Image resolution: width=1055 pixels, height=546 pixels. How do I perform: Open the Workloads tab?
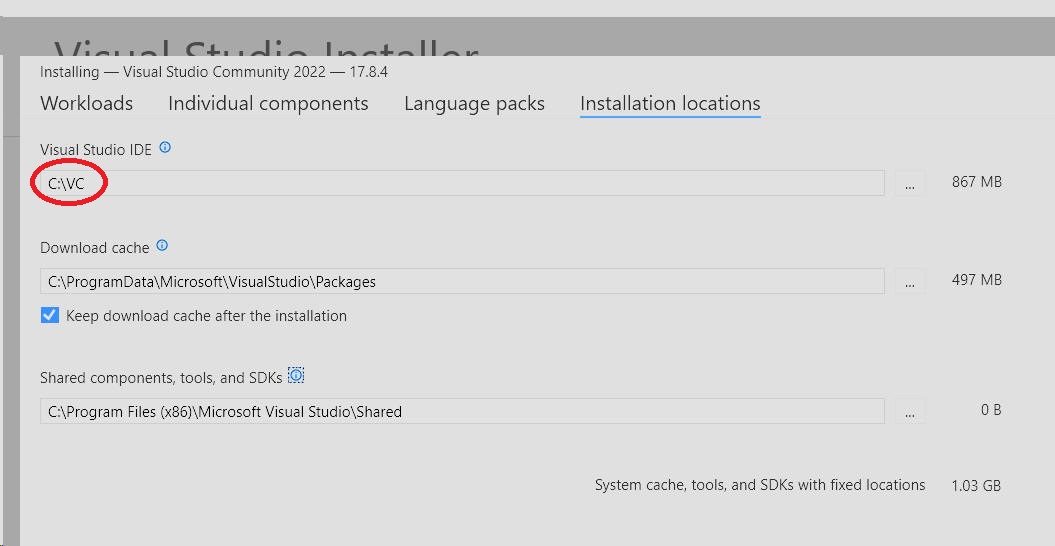87,104
